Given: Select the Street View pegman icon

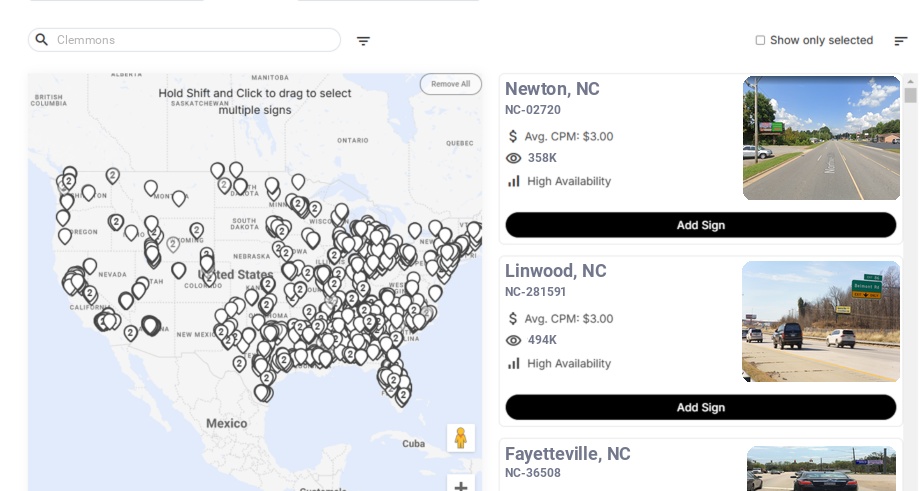Looking at the screenshot, I should 461,438.
